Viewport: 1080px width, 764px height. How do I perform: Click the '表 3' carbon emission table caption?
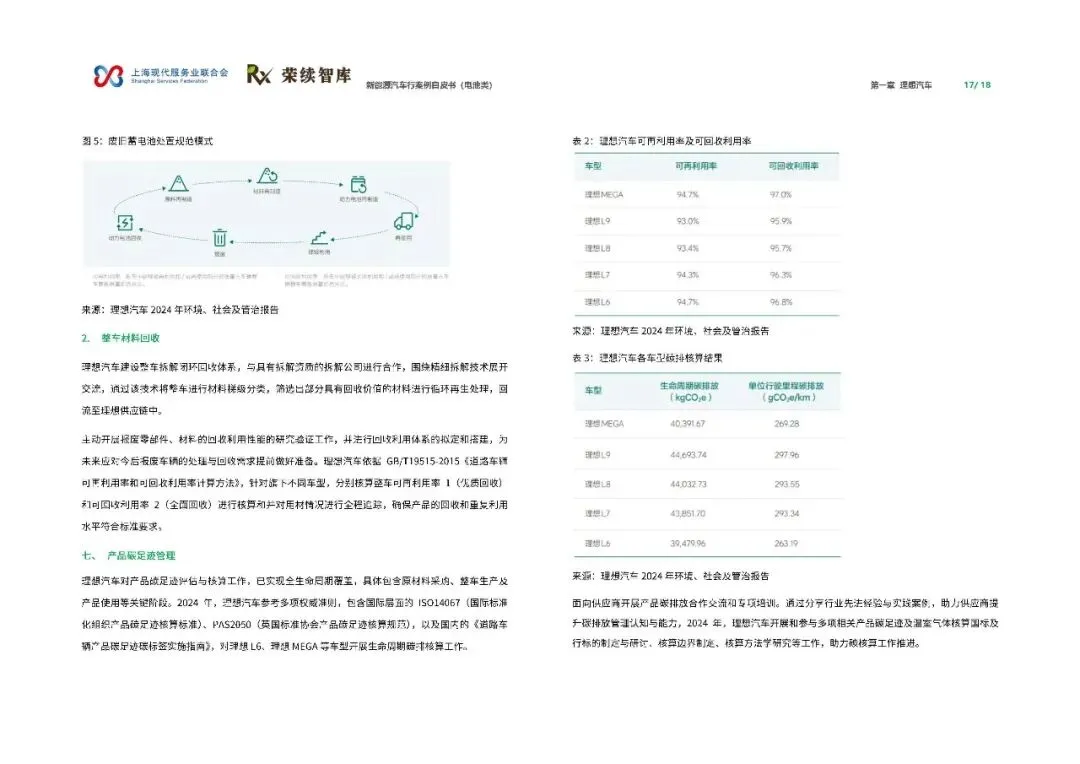647,358
